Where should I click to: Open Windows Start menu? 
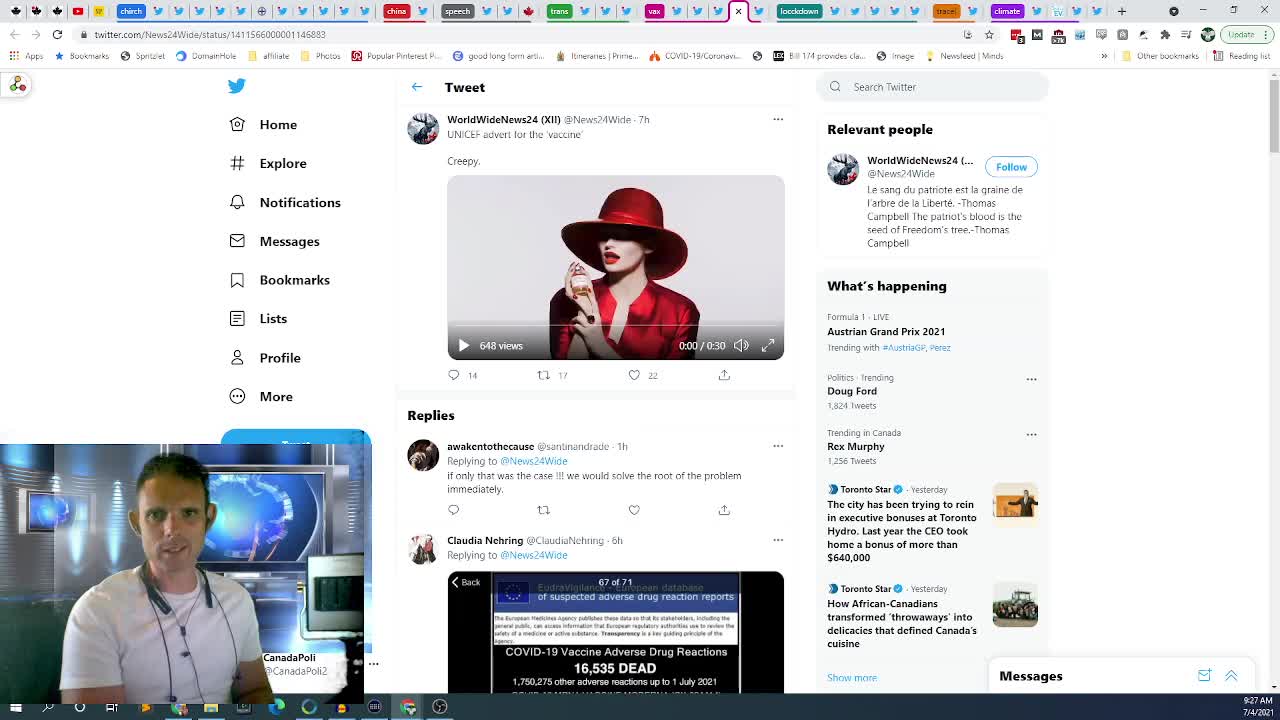pyautogui.click(x=15, y=707)
